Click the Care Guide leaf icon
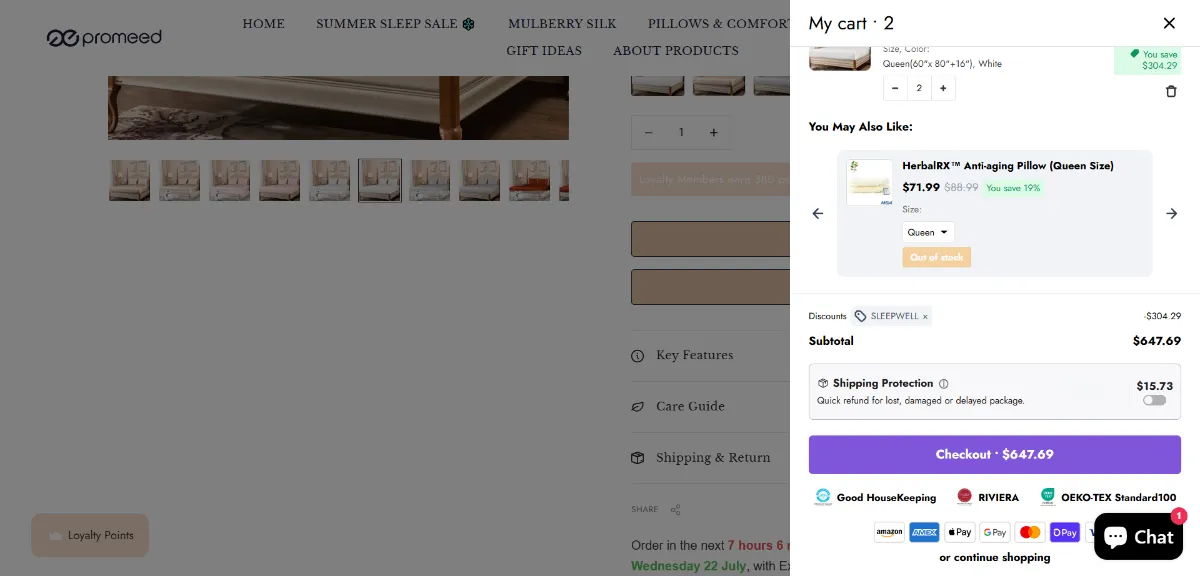This screenshot has width=1200, height=576. tap(638, 407)
